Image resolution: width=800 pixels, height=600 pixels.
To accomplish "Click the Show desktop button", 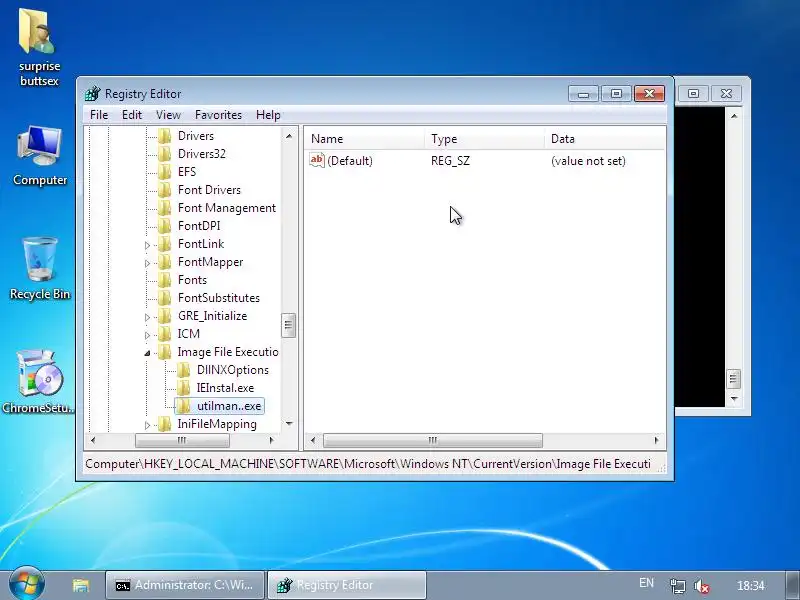I will [x=792, y=585].
